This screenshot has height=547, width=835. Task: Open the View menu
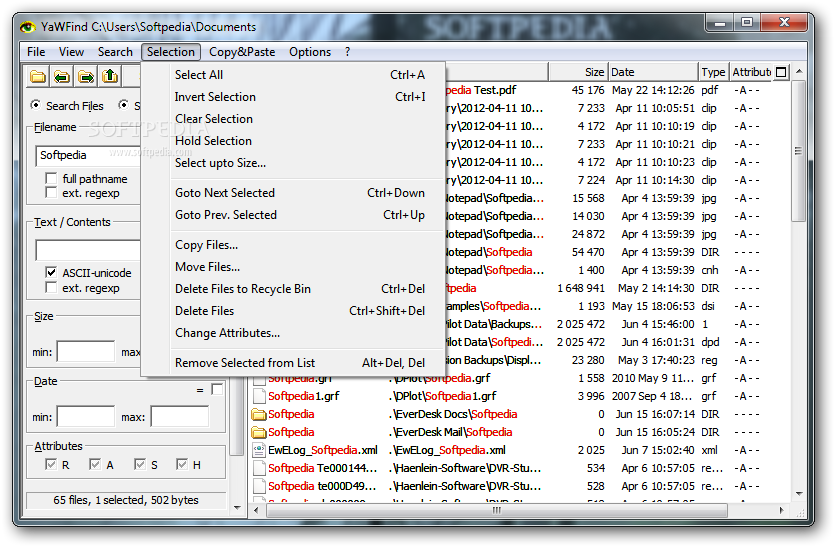pyautogui.click(x=71, y=52)
